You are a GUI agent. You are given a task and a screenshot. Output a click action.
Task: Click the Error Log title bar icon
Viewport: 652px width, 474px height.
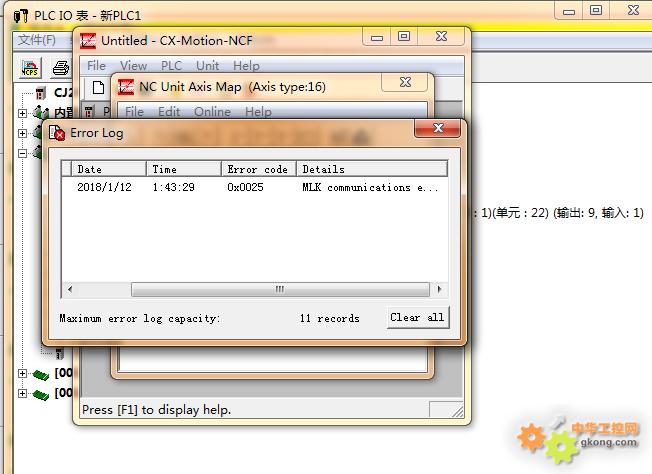tap(57, 133)
